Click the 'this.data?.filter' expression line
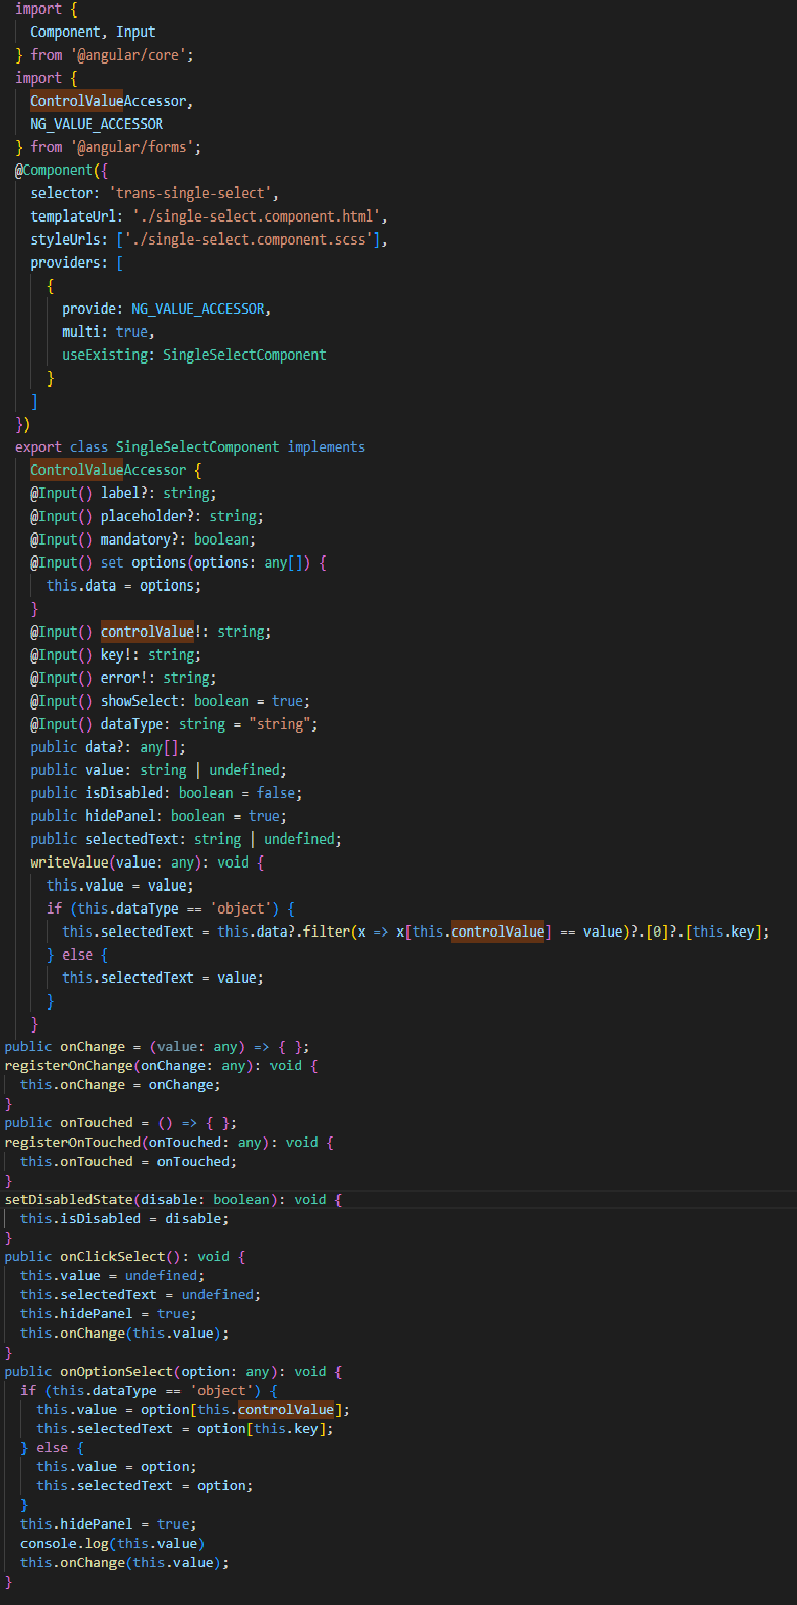797x1605 pixels. coord(416,931)
